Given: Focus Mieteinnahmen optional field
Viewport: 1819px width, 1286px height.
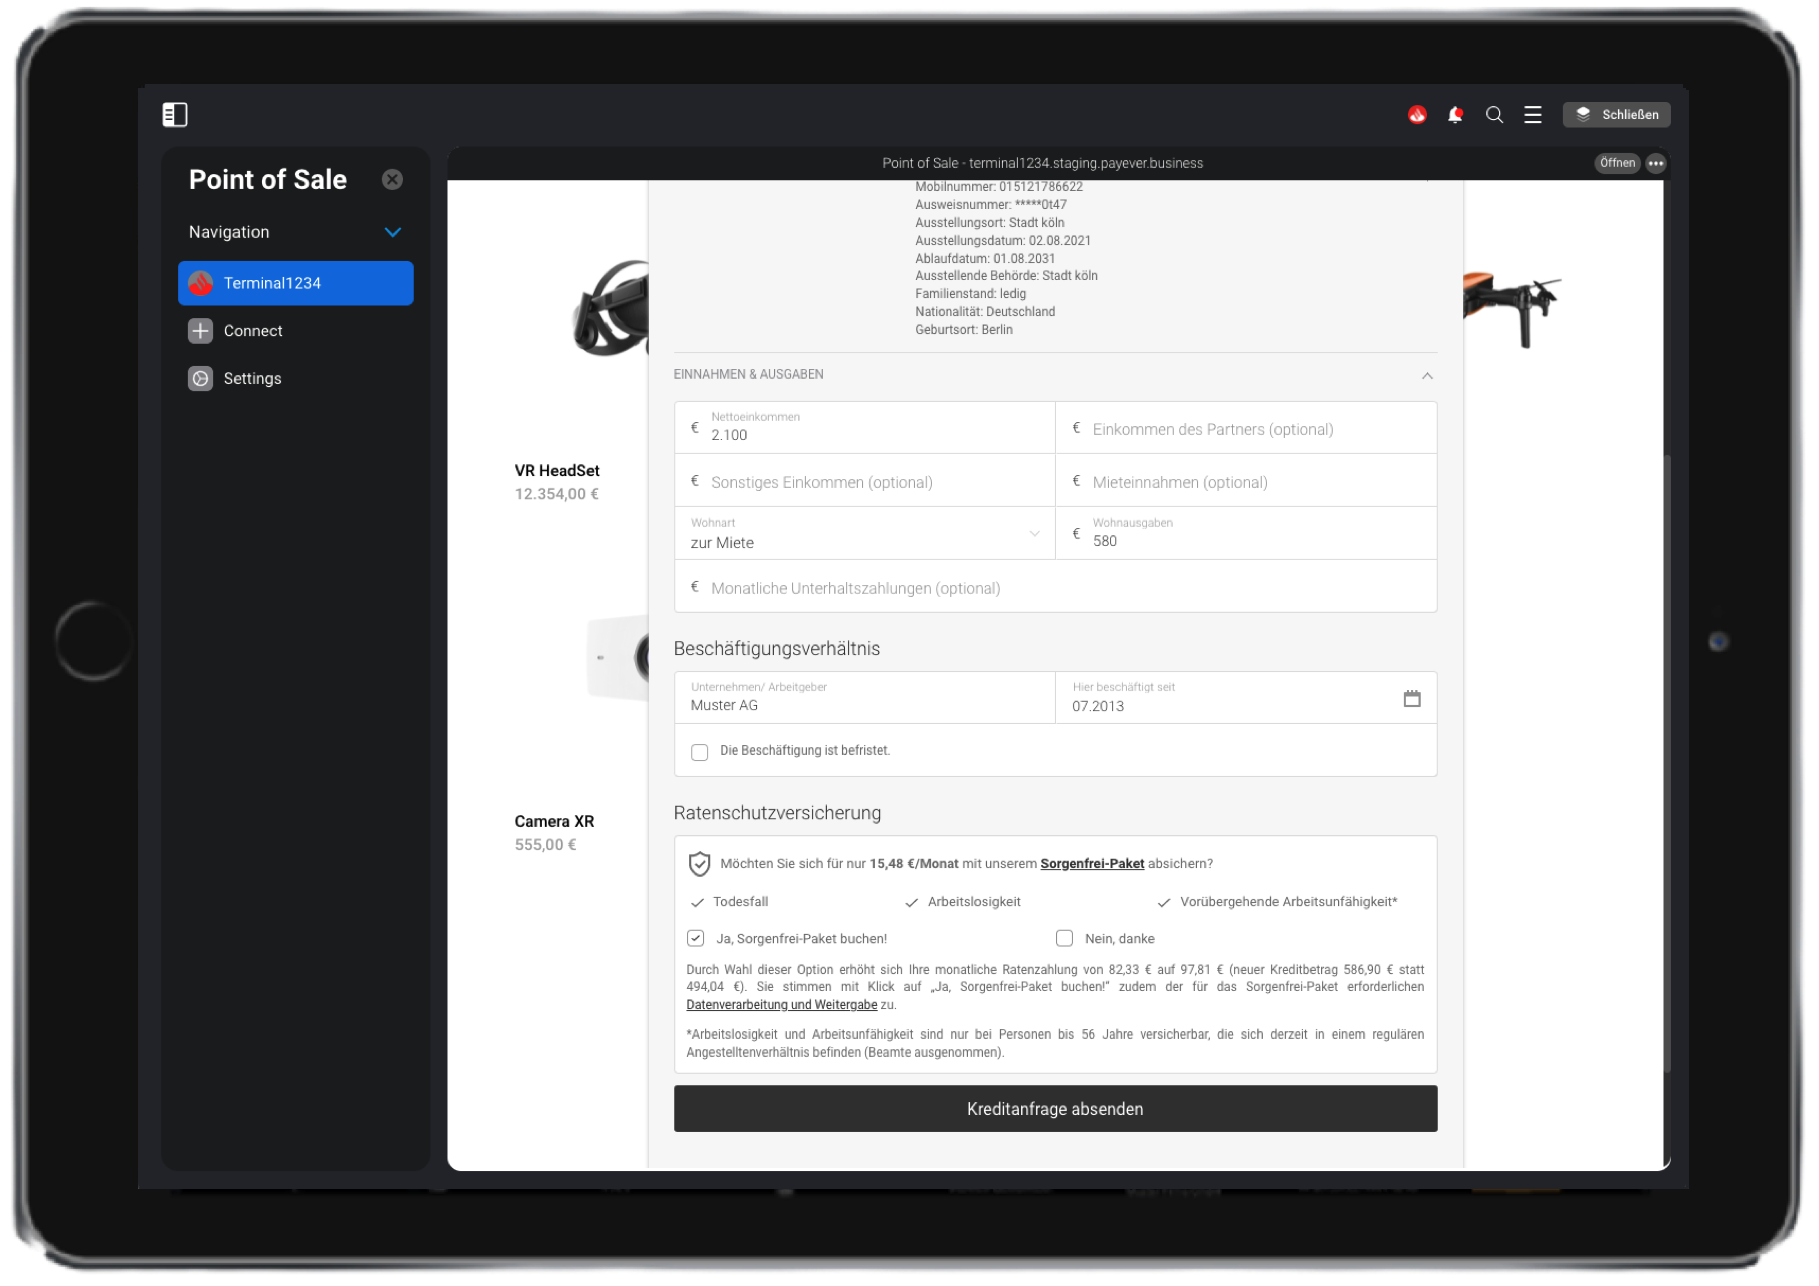Looking at the screenshot, I should (1246, 481).
